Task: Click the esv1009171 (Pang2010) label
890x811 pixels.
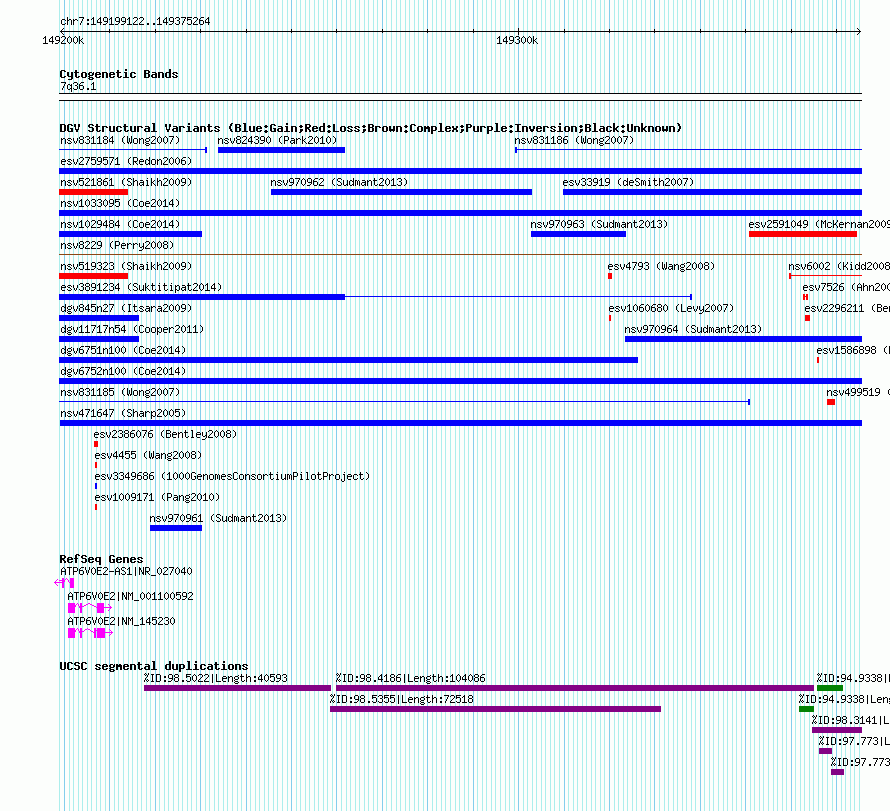Action: click(x=157, y=497)
